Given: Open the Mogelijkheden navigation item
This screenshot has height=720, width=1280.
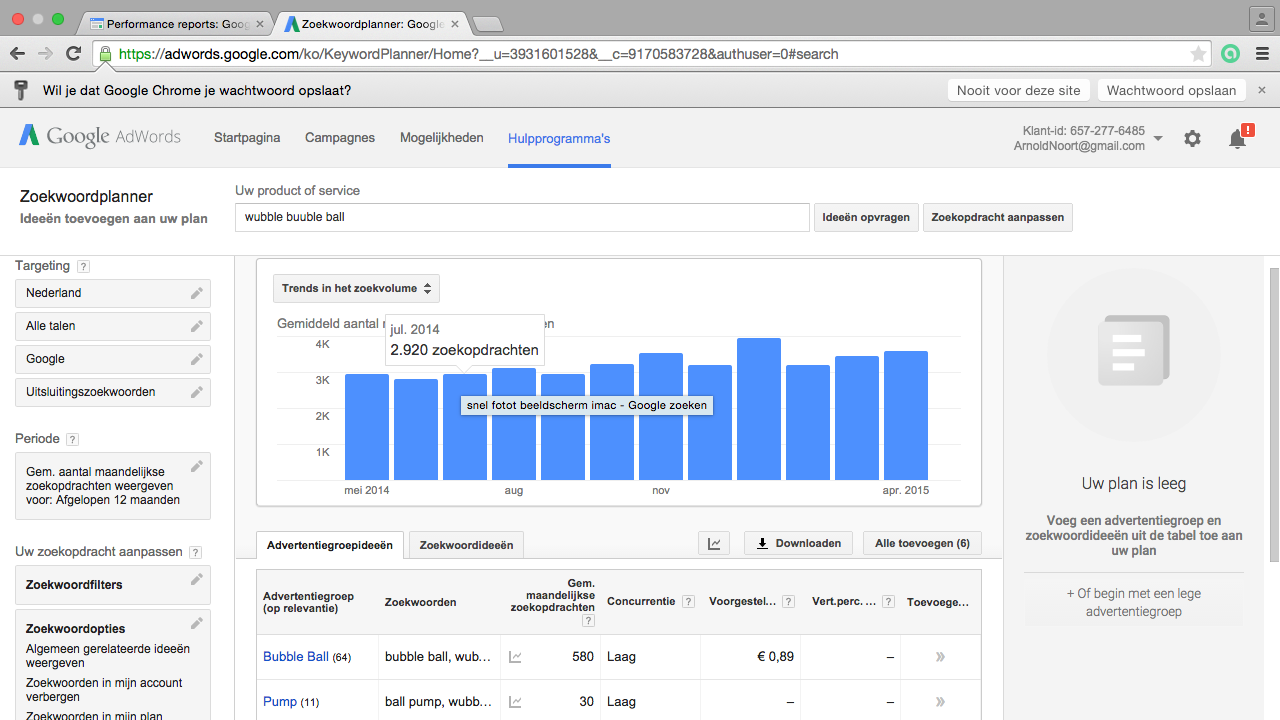Looking at the screenshot, I should click(442, 138).
